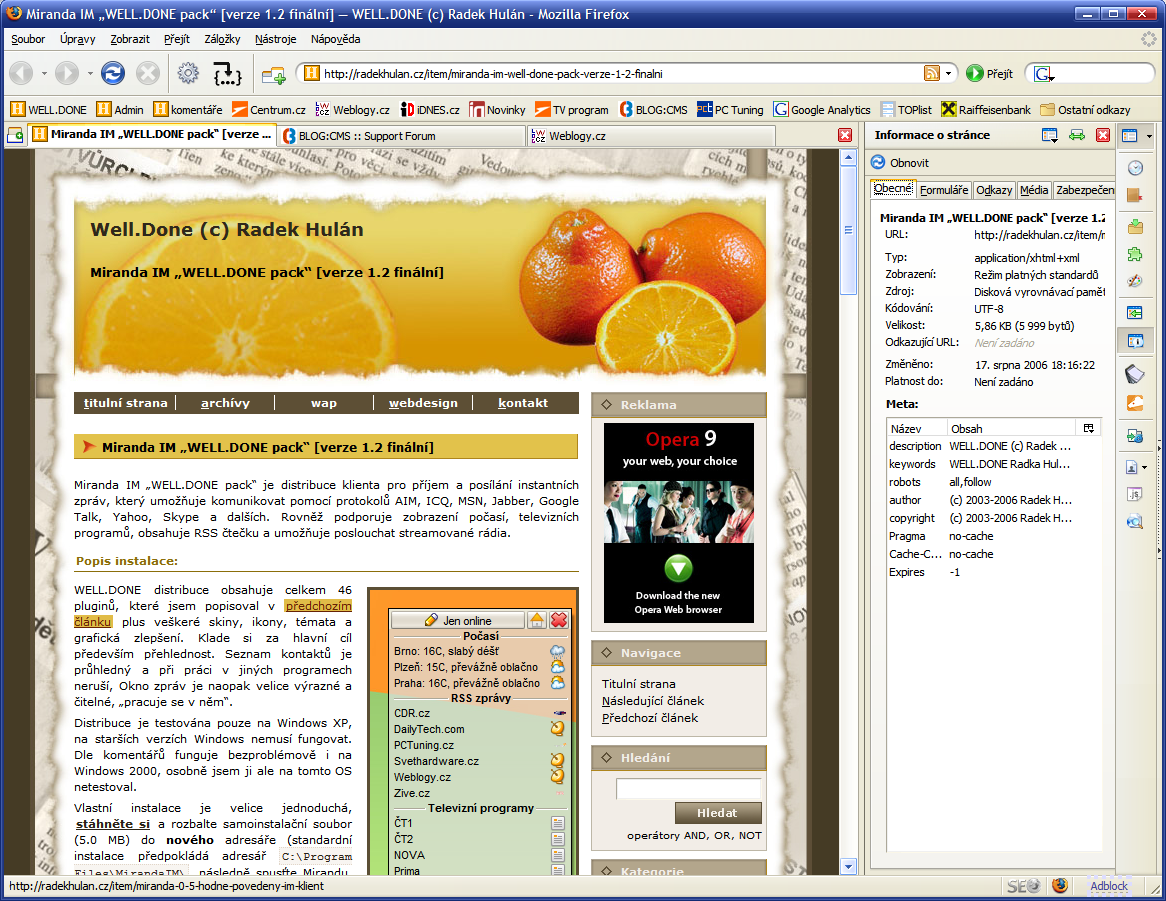Select the Média tab in page info
1166x901 pixels.
1034,190
